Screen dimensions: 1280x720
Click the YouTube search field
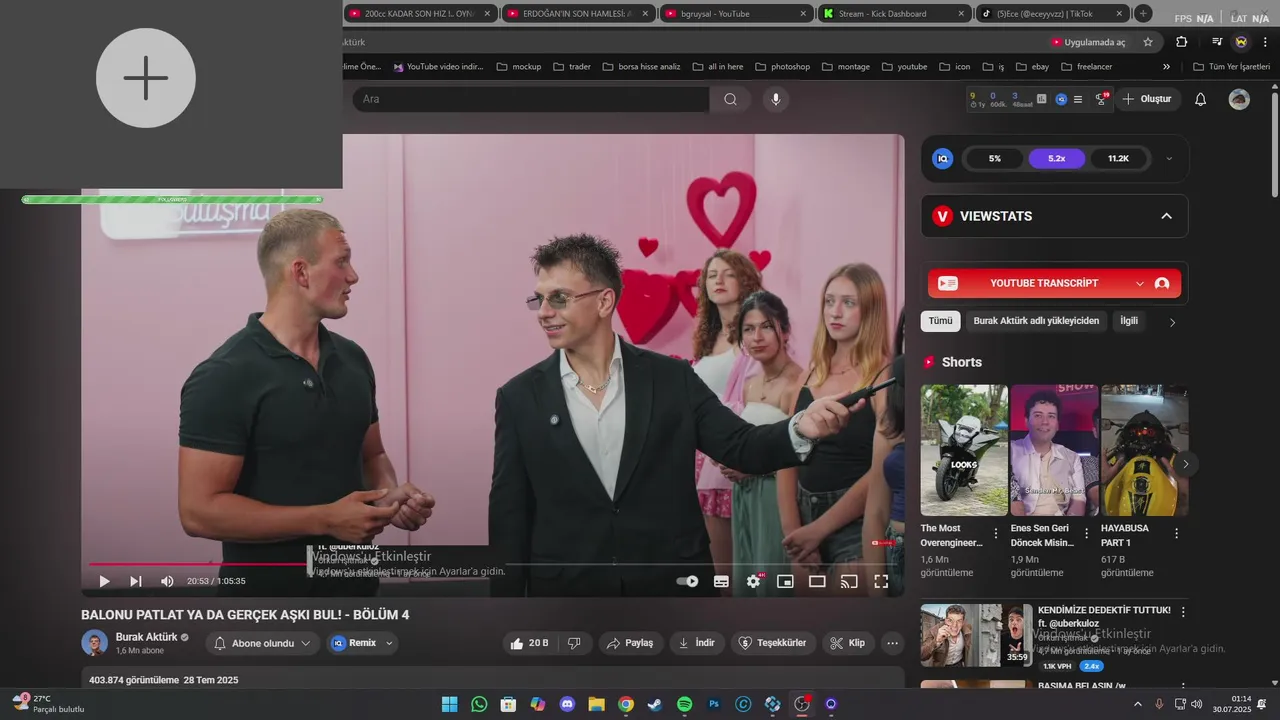(x=531, y=99)
